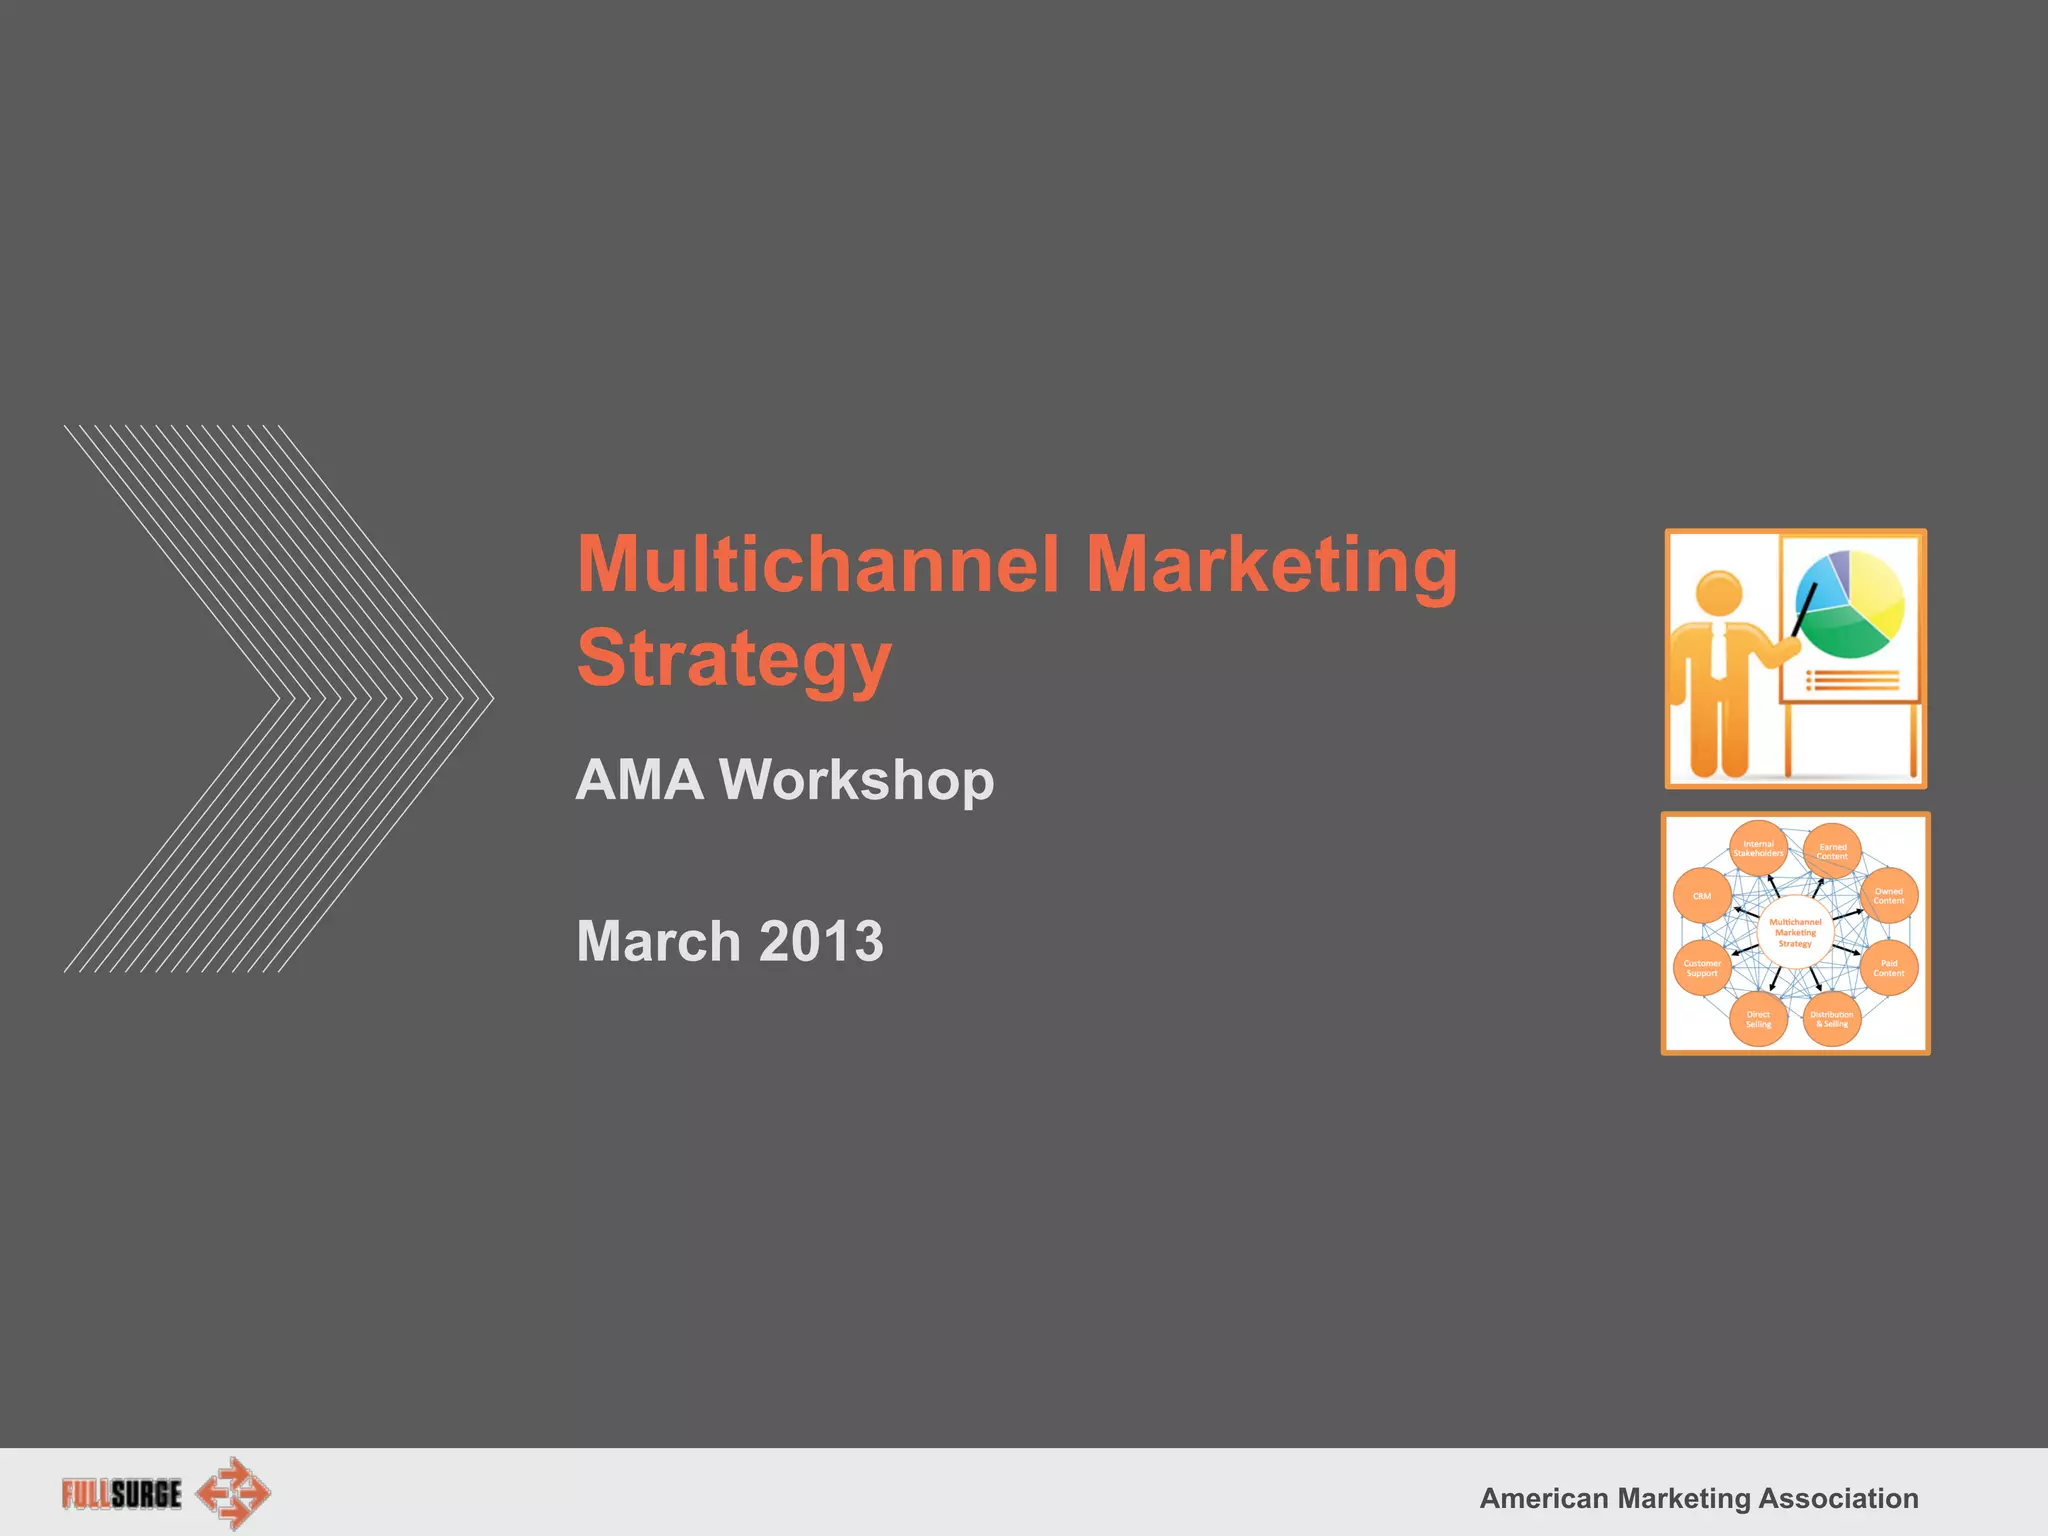Image resolution: width=2048 pixels, height=1536 pixels.
Task: Click the Internal Stakeholders circle
Action: [1758, 849]
